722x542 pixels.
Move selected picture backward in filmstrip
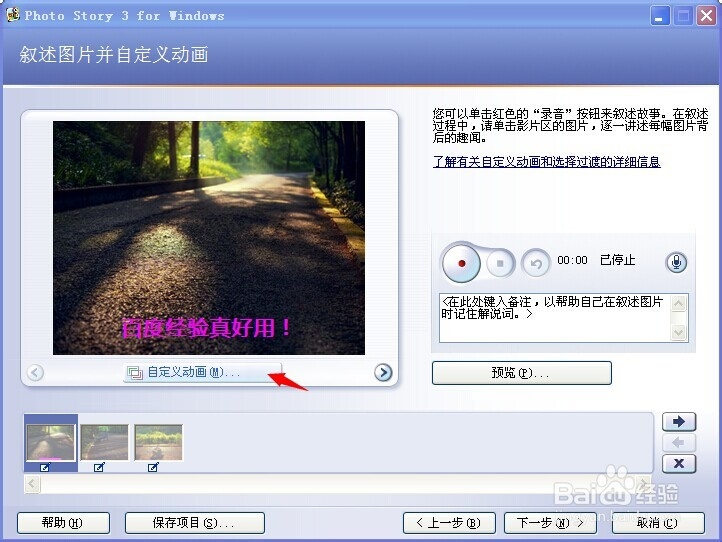click(x=679, y=443)
